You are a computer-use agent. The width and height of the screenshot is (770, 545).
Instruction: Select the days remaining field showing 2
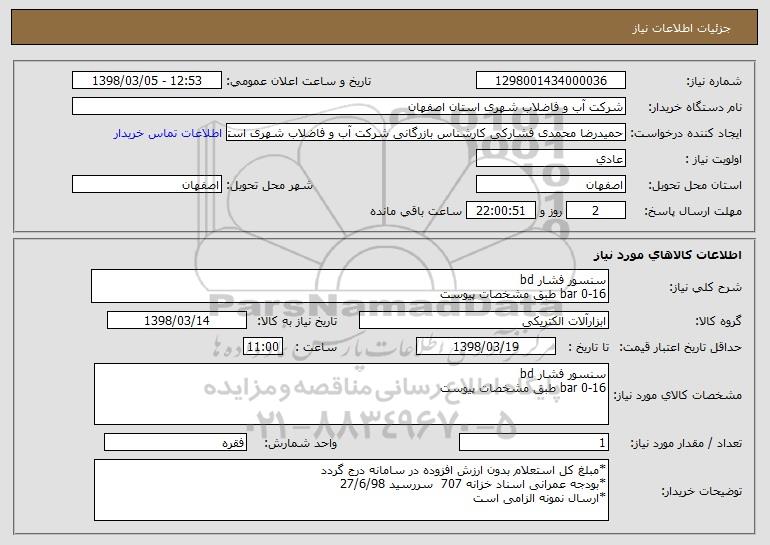596,210
